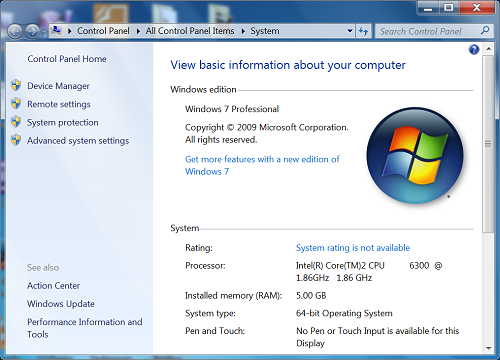Click the computer icon in address bar
The image size is (500, 360).
(56, 31)
